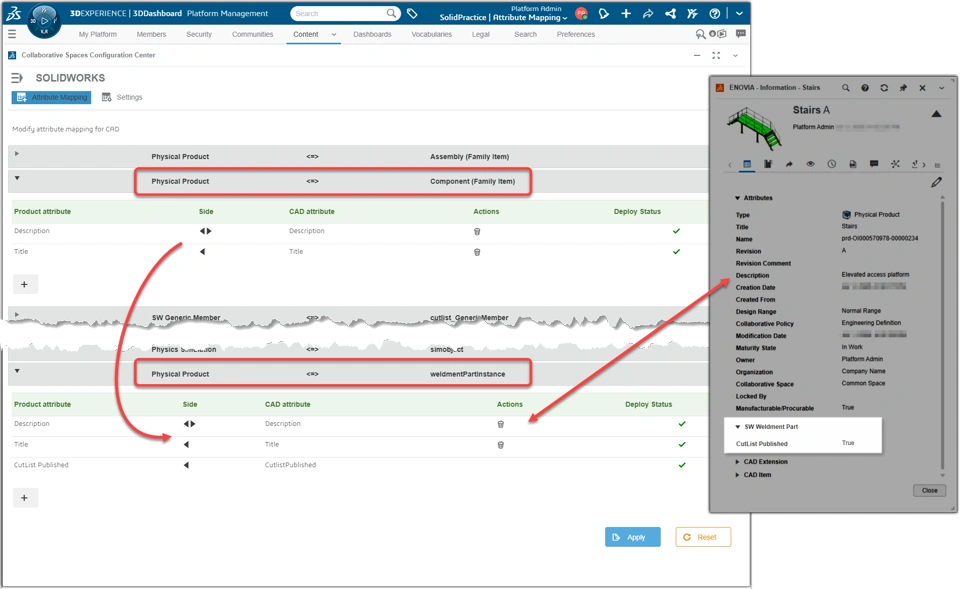960x589 pixels.
Task: Collapse Attributes section in ENOVIA panel
Action: (x=738, y=198)
